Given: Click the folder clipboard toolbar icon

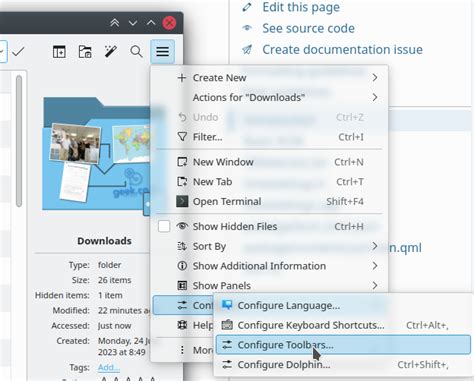Looking at the screenshot, I should click(x=85, y=52).
